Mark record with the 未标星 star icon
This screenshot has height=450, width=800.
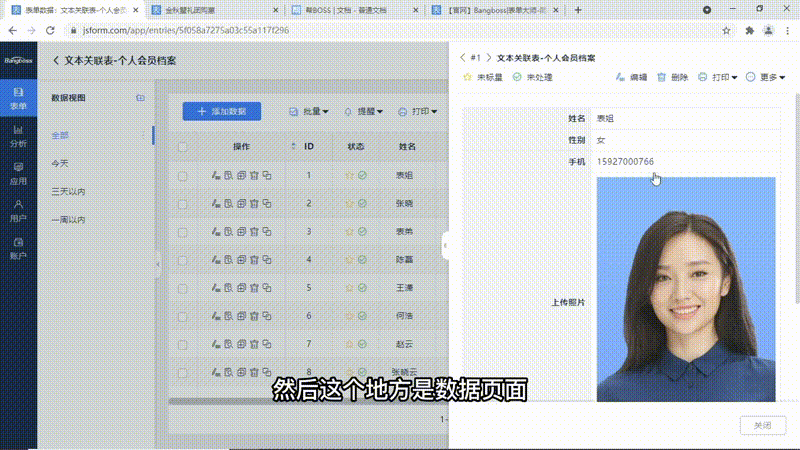pyautogui.click(x=467, y=77)
